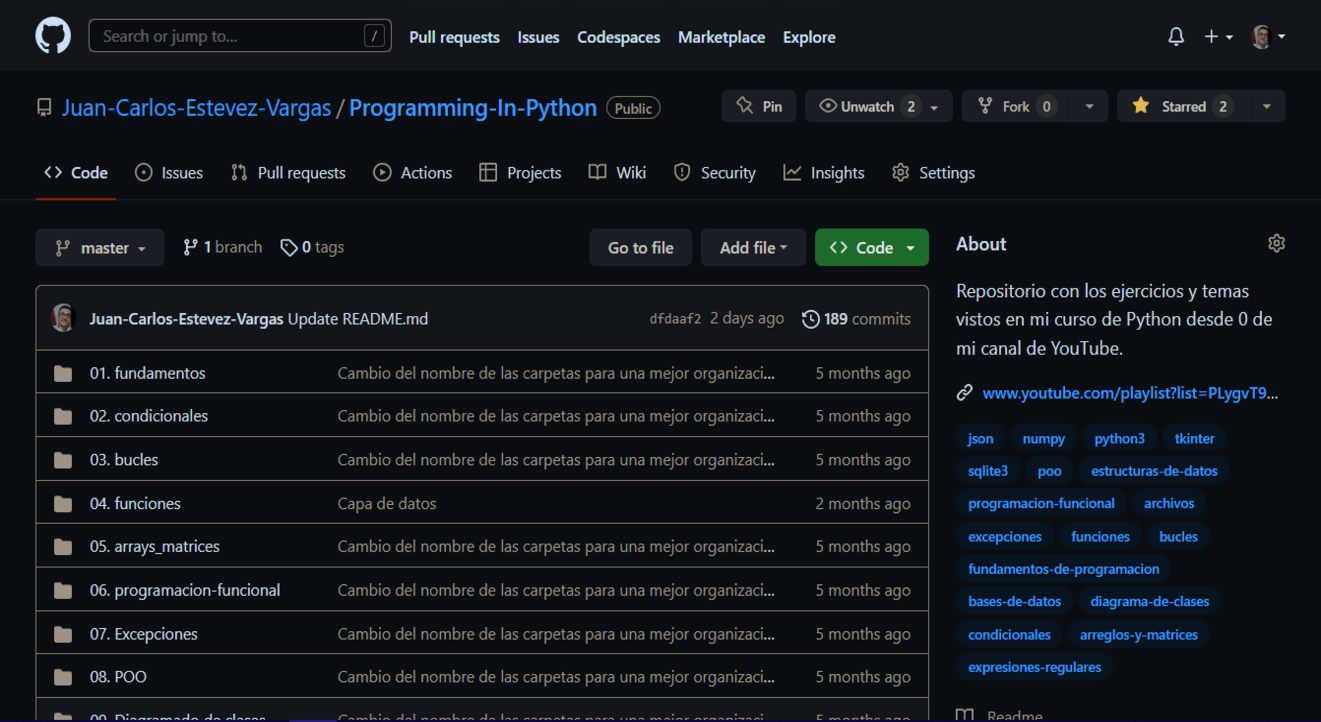Open Programming-In-Python repository name link
This screenshot has height=722, width=1321.
point(473,108)
